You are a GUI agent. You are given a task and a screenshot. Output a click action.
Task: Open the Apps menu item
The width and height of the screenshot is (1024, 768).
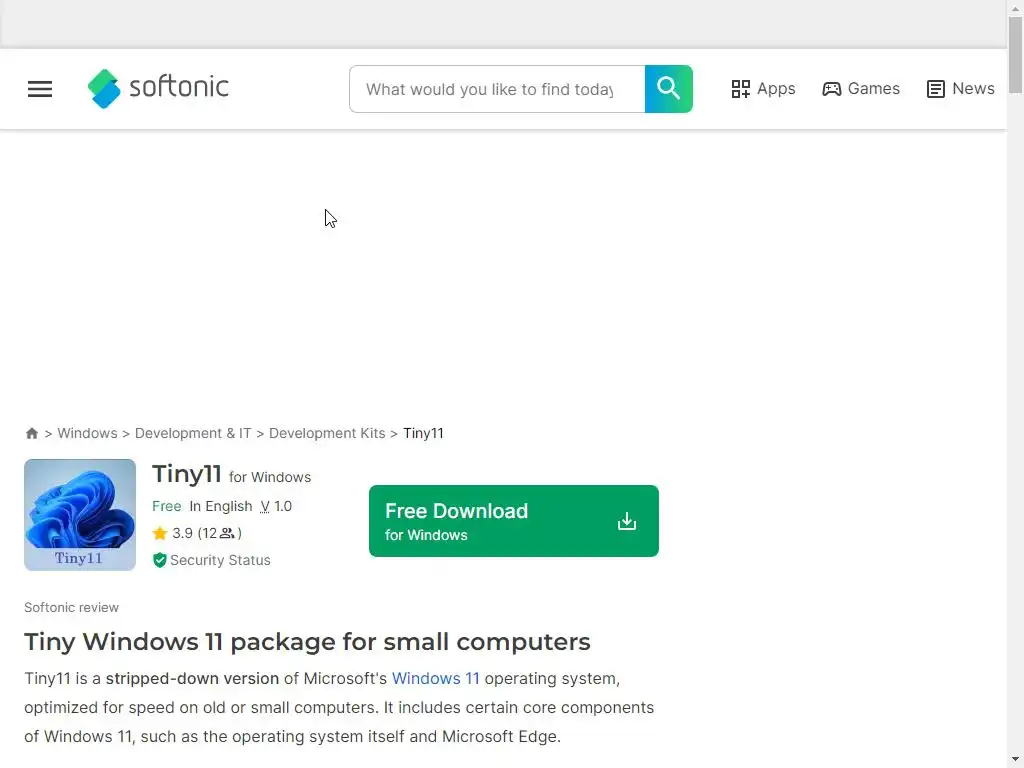pyautogui.click(x=763, y=89)
